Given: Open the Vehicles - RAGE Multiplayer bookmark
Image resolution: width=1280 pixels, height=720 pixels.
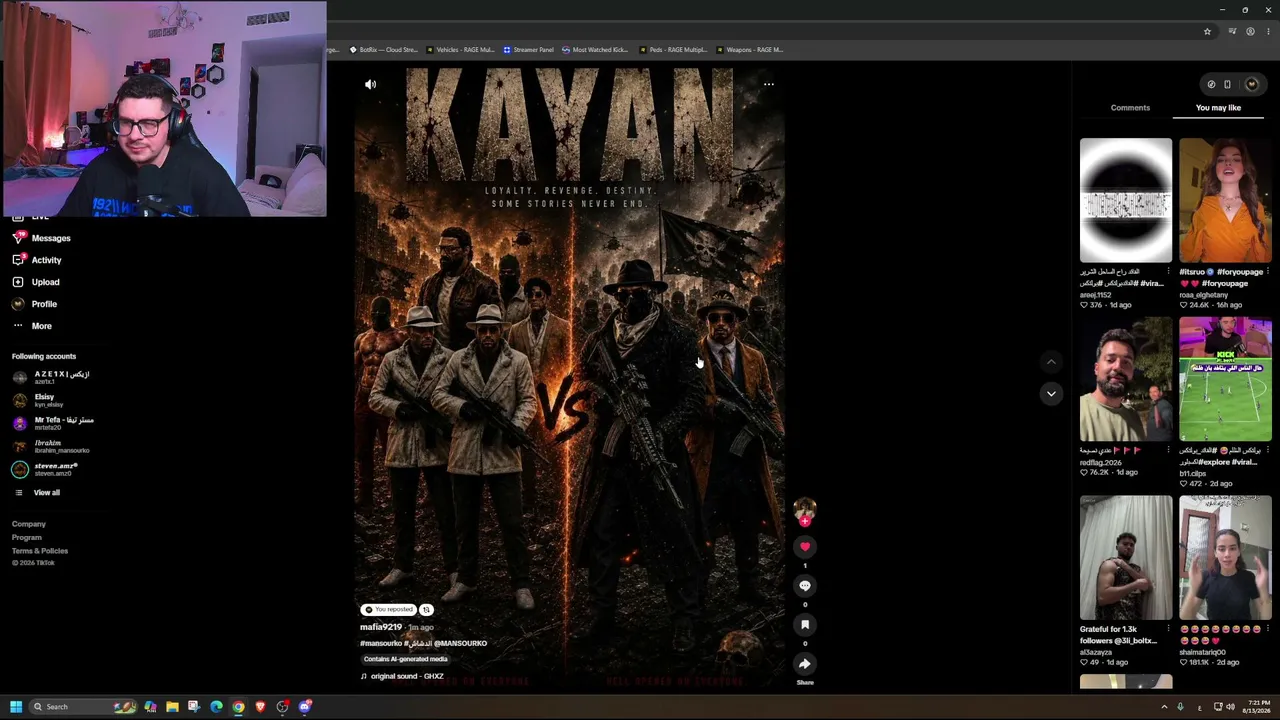Looking at the screenshot, I should [x=460, y=50].
